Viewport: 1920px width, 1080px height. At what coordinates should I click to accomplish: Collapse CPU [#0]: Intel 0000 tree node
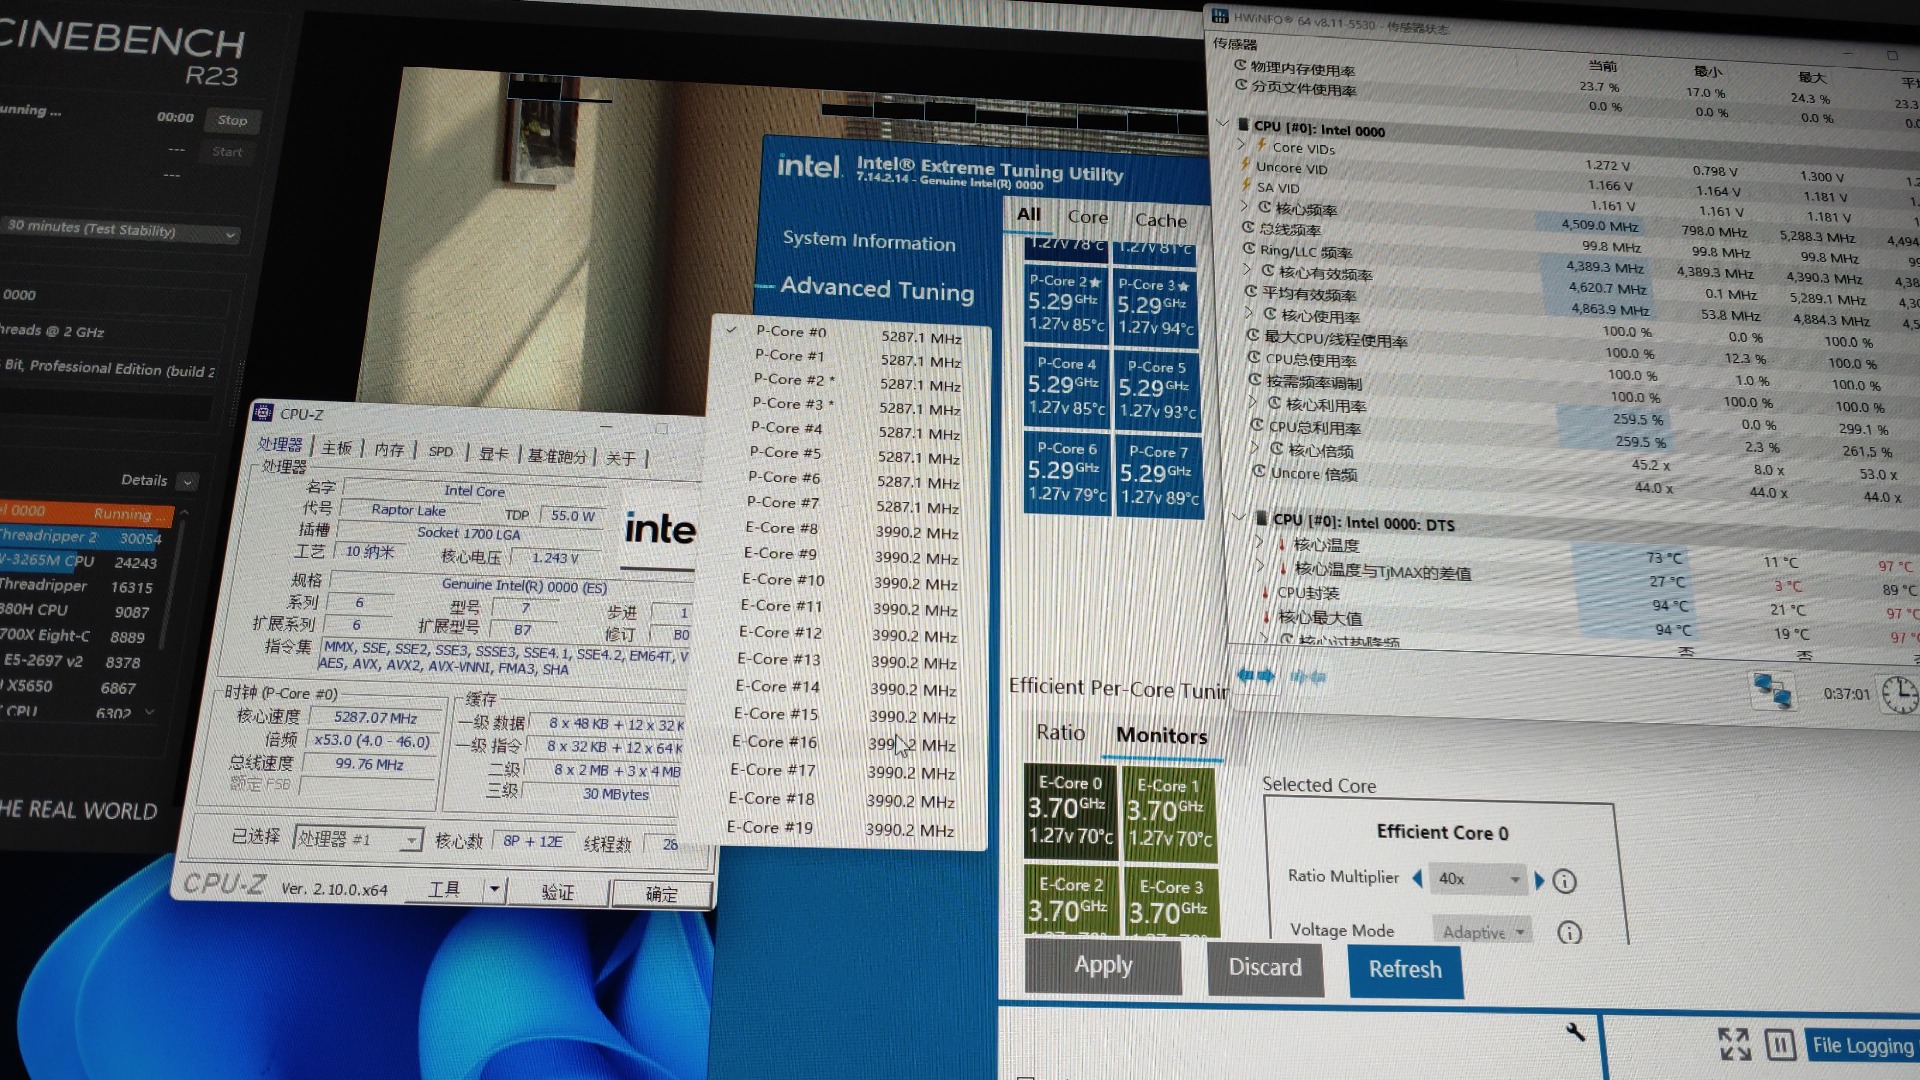click(x=1222, y=124)
